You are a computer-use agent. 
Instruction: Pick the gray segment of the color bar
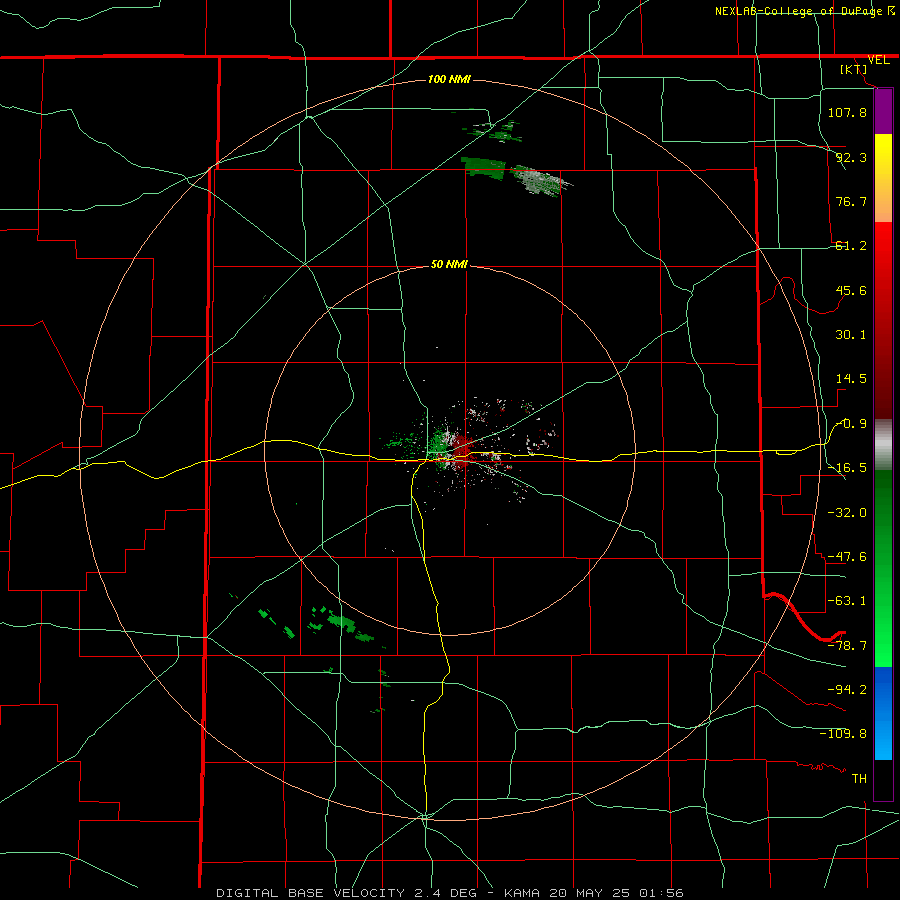pos(883,444)
